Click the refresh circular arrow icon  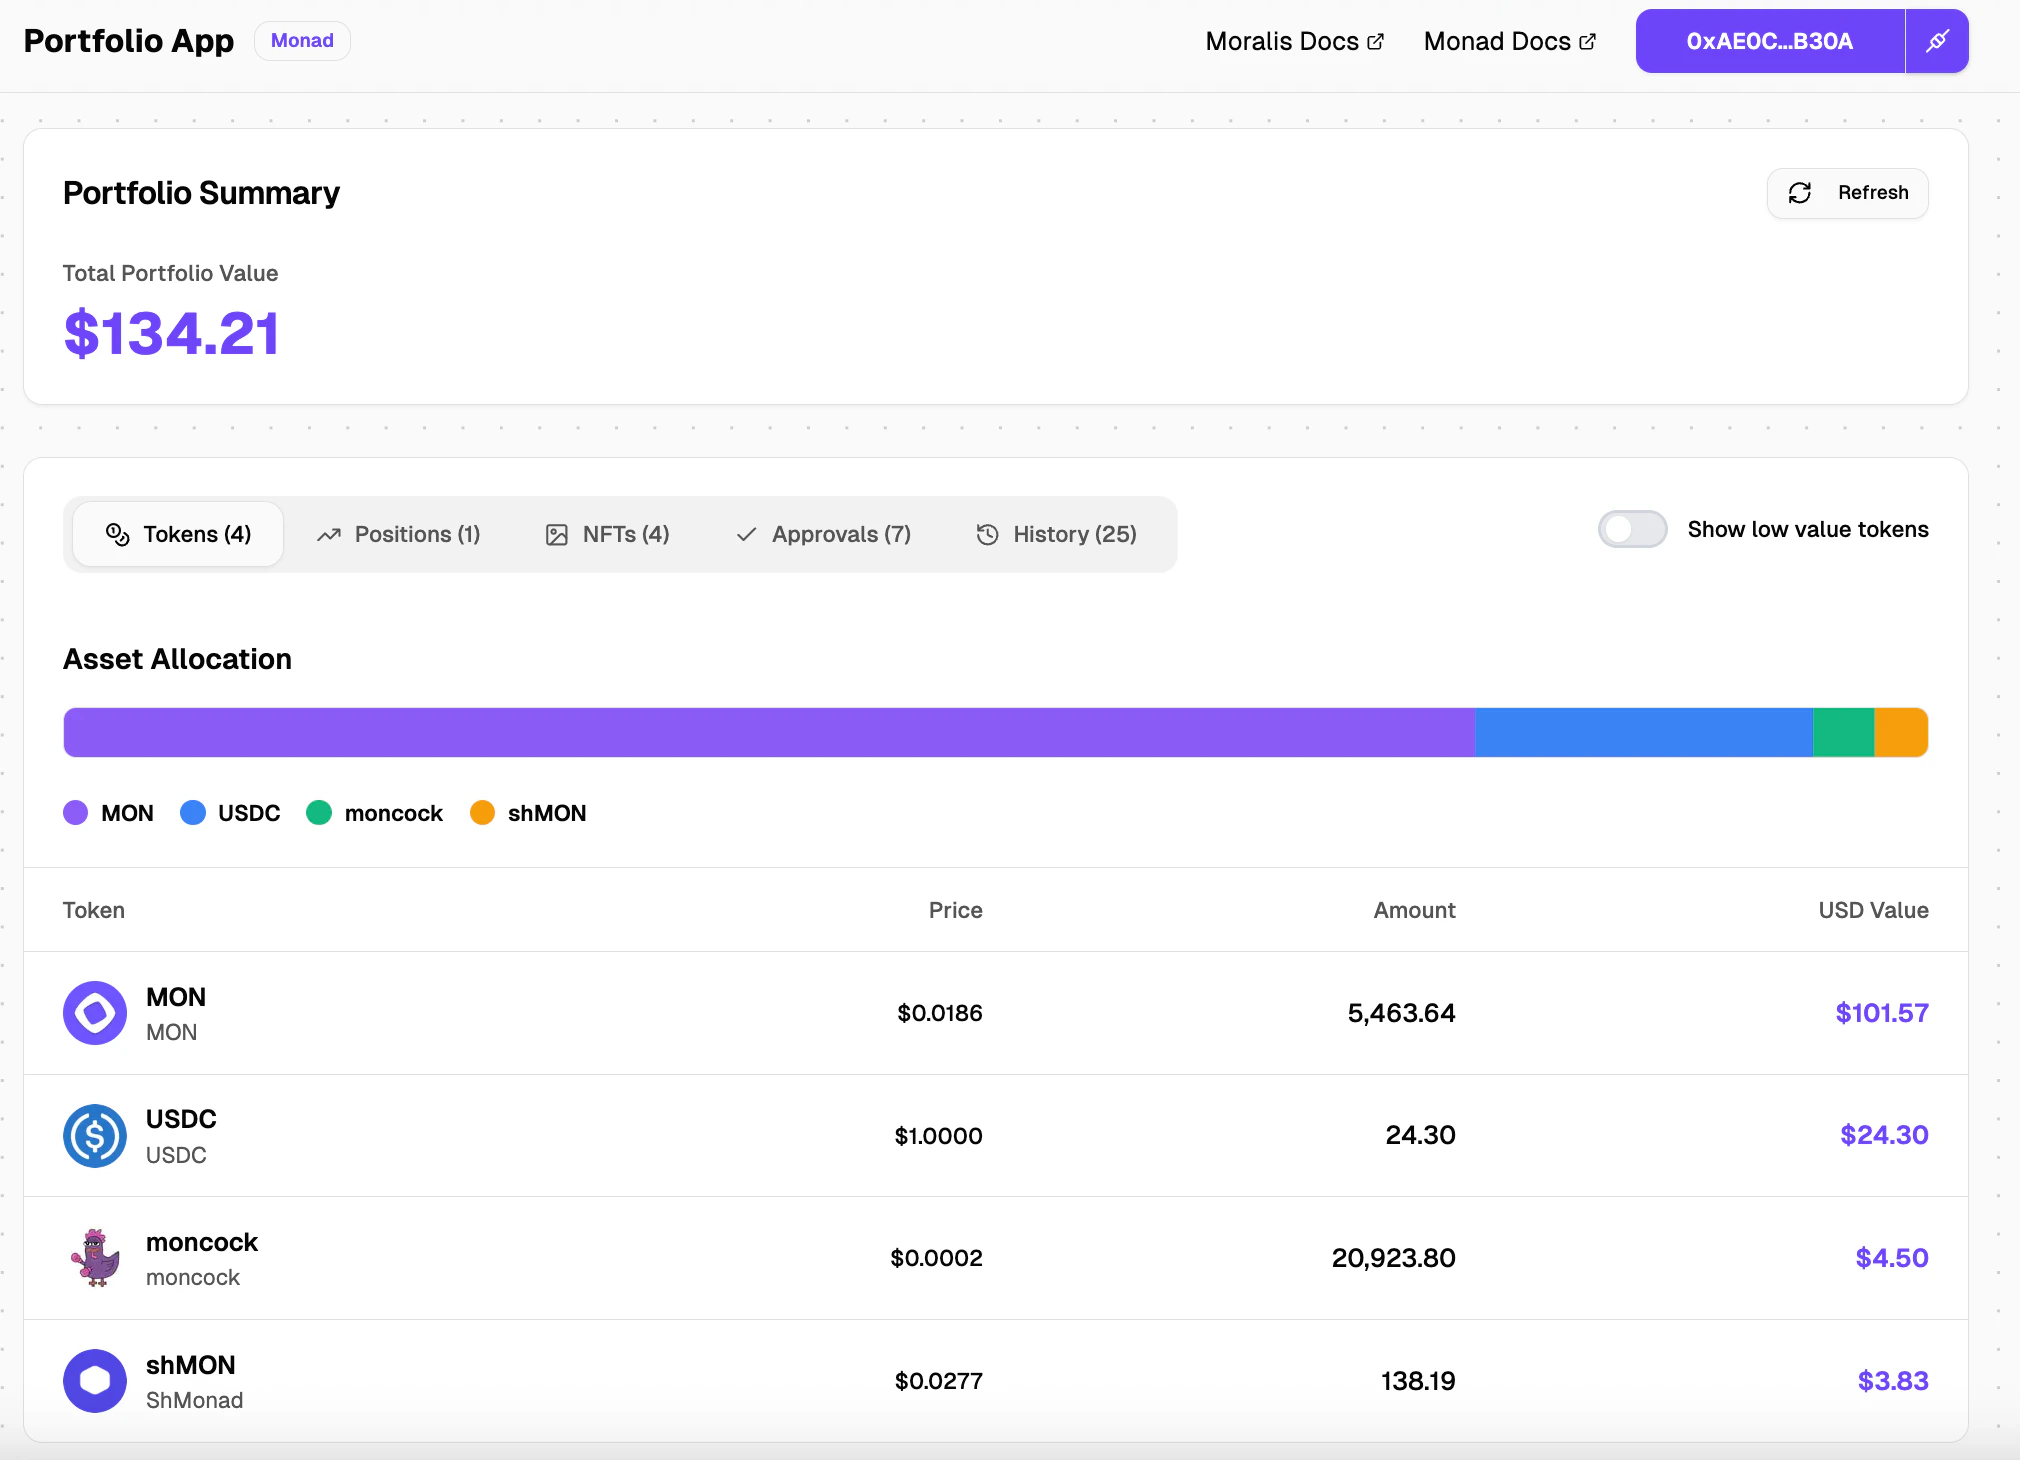[1802, 193]
